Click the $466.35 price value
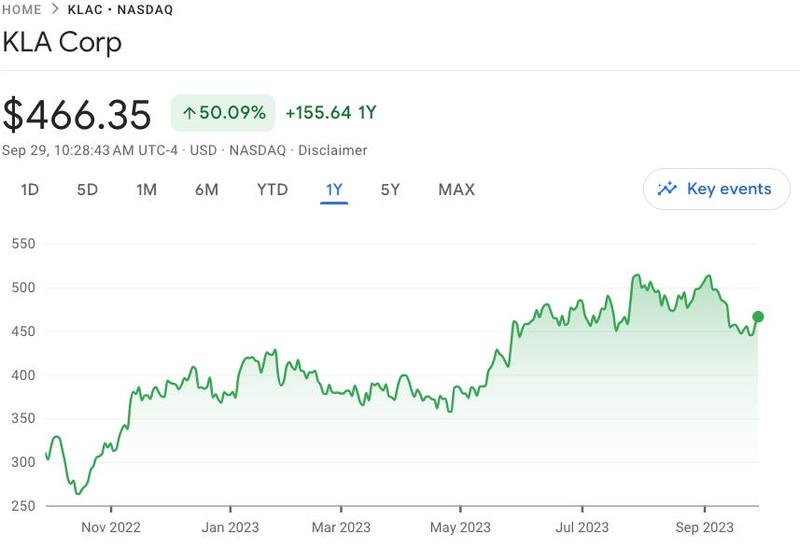 click(x=77, y=114)
